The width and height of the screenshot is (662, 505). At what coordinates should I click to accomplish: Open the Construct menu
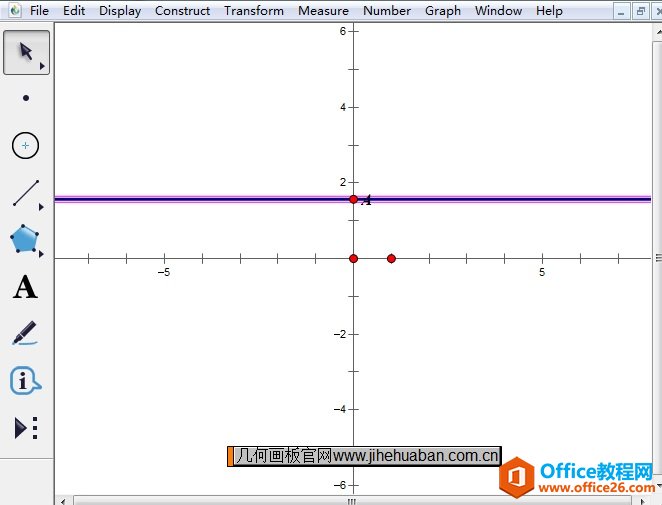[x=182, y=11]
